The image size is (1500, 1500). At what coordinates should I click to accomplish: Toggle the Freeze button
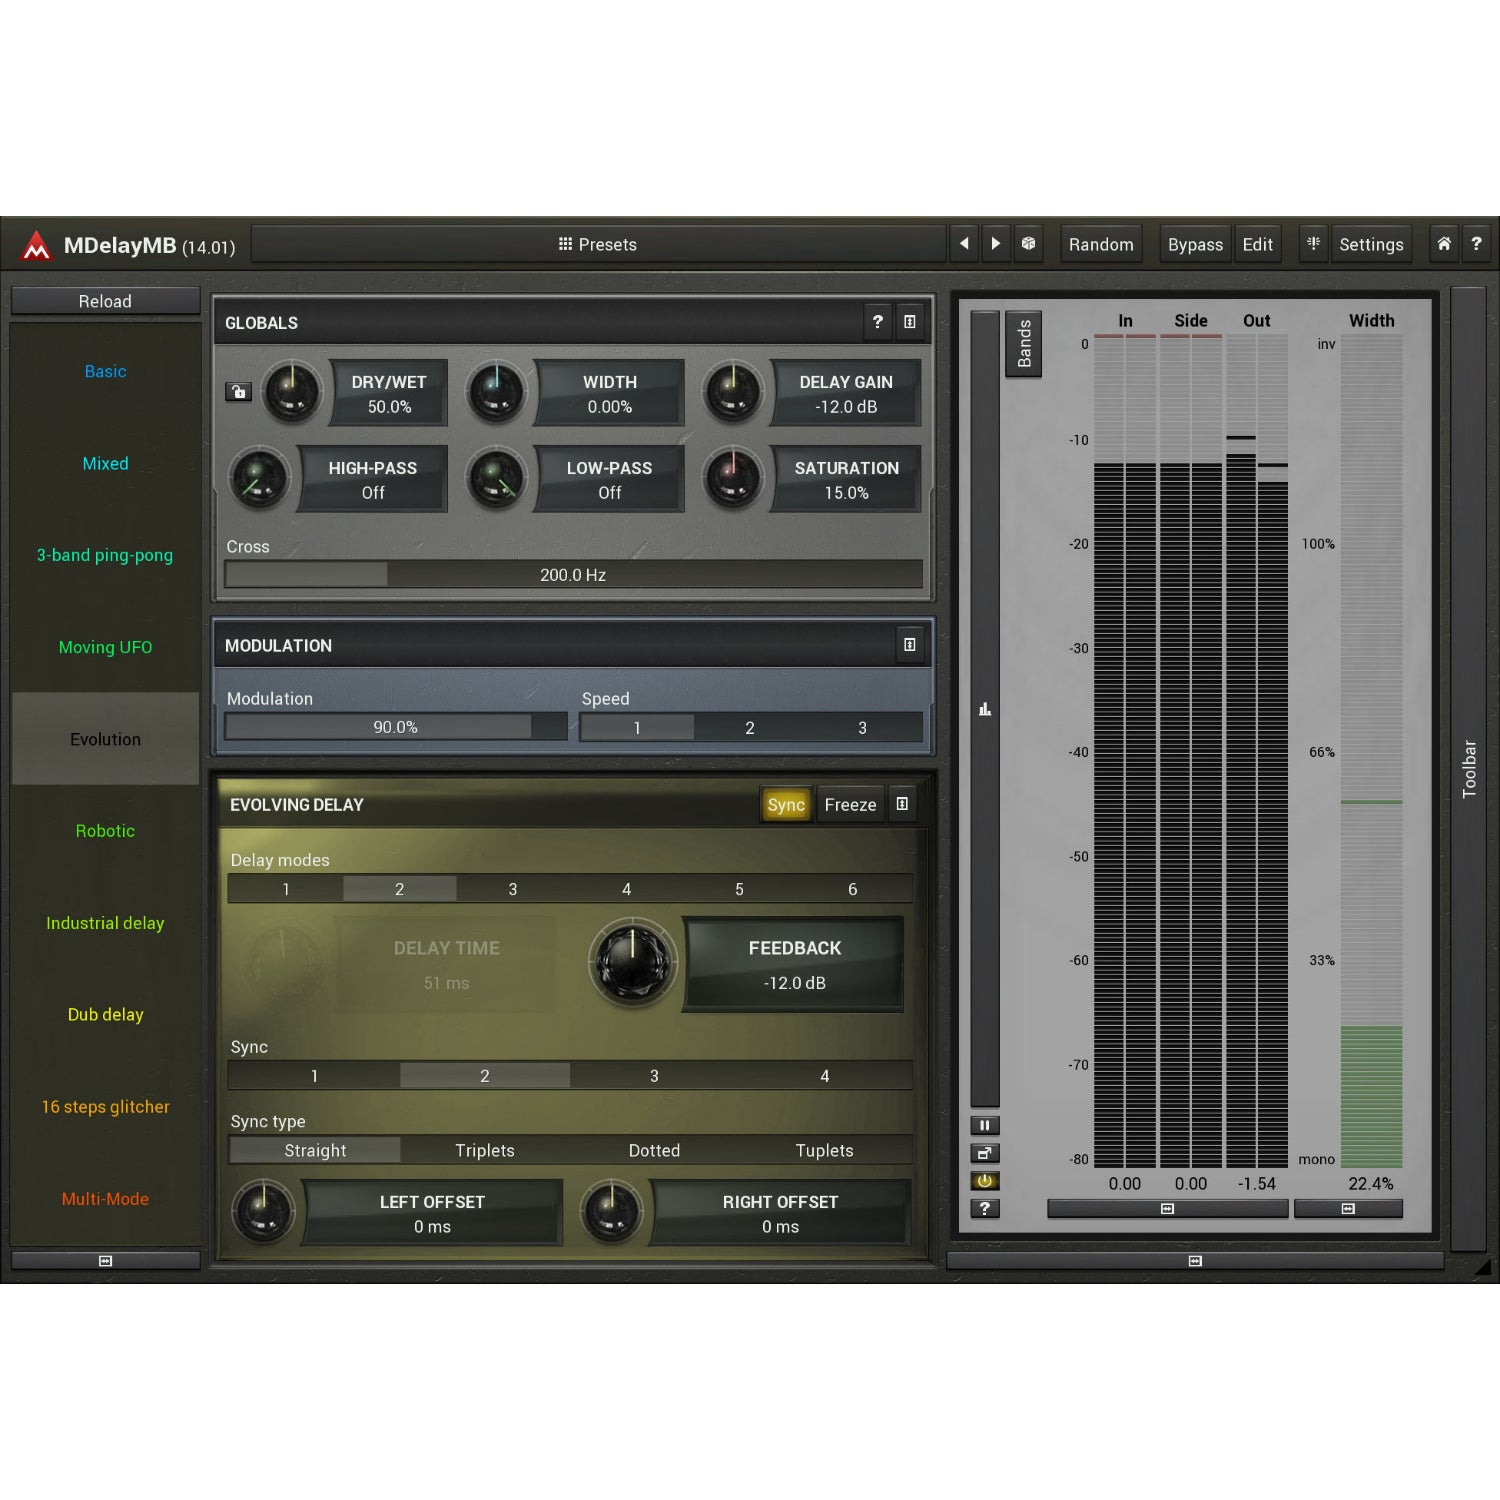(850, 804)
